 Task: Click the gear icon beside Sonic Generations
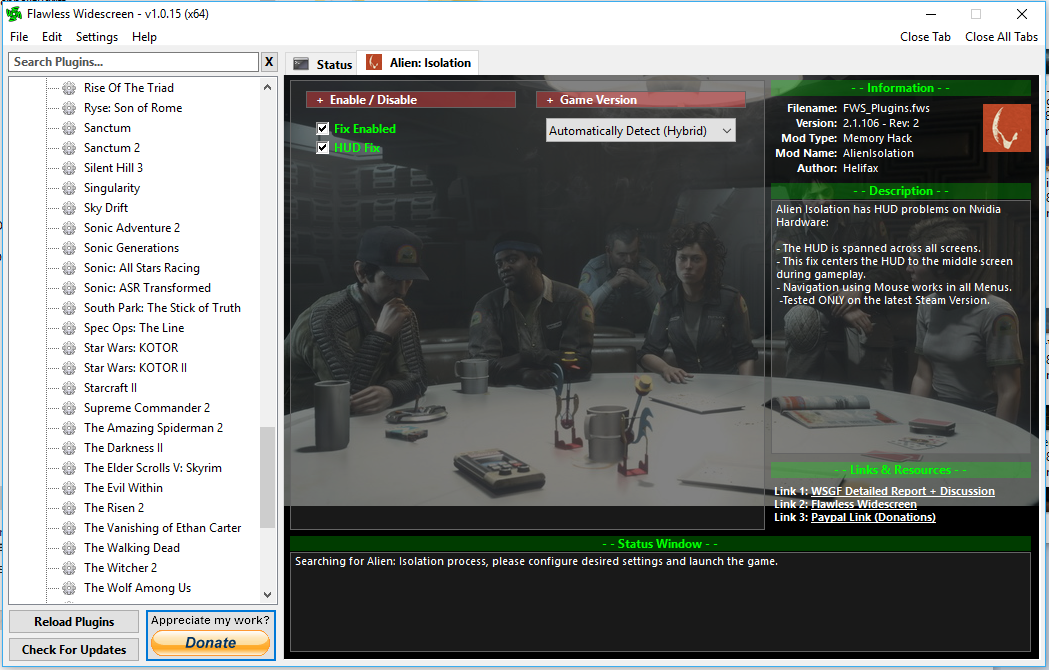[69, 248]
